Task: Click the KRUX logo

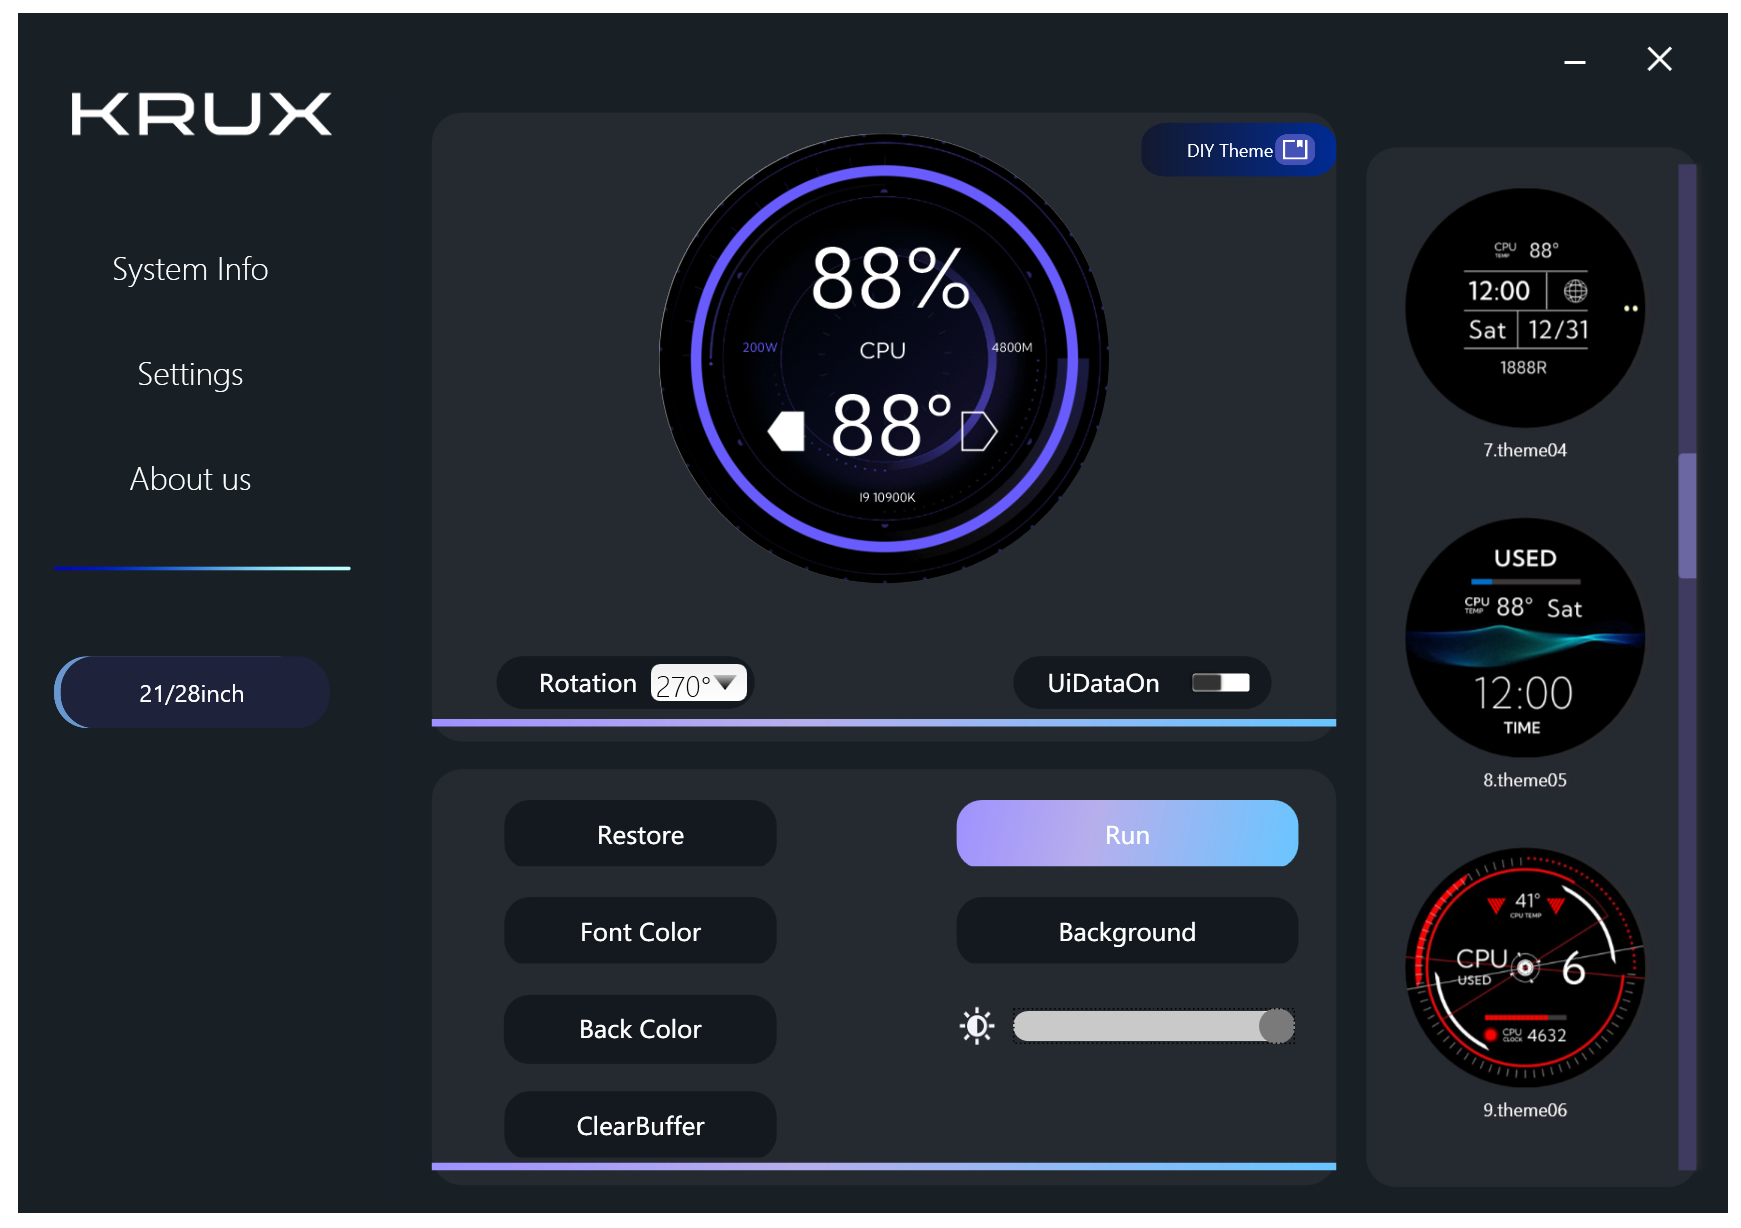Action: (x=201, y=114)
